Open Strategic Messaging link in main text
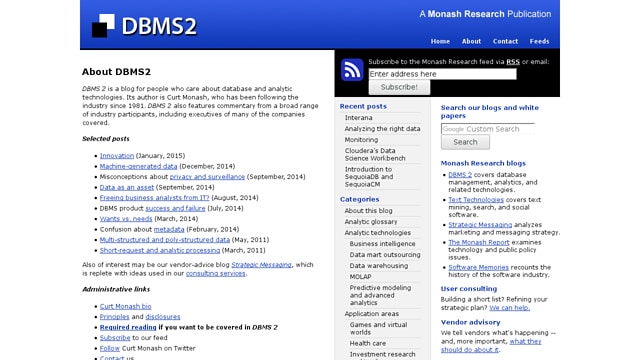The height and width of the screenshot is (360, 640). (262, 264)
